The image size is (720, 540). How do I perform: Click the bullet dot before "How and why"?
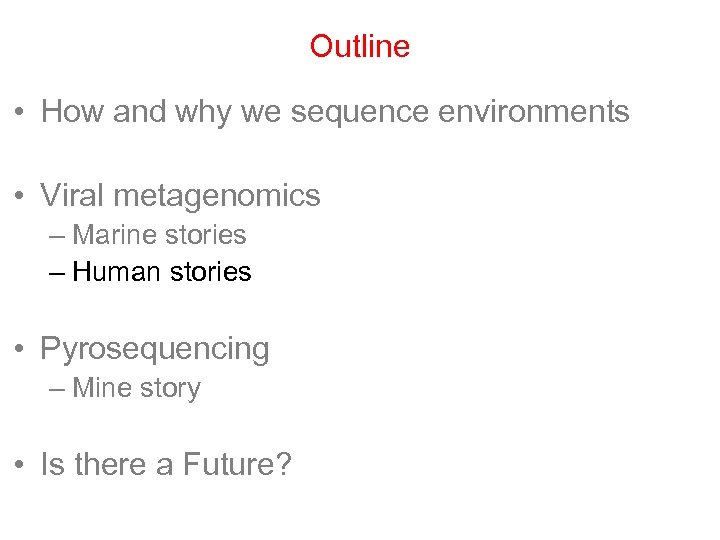pyautogui.click(x=20, y=113)
